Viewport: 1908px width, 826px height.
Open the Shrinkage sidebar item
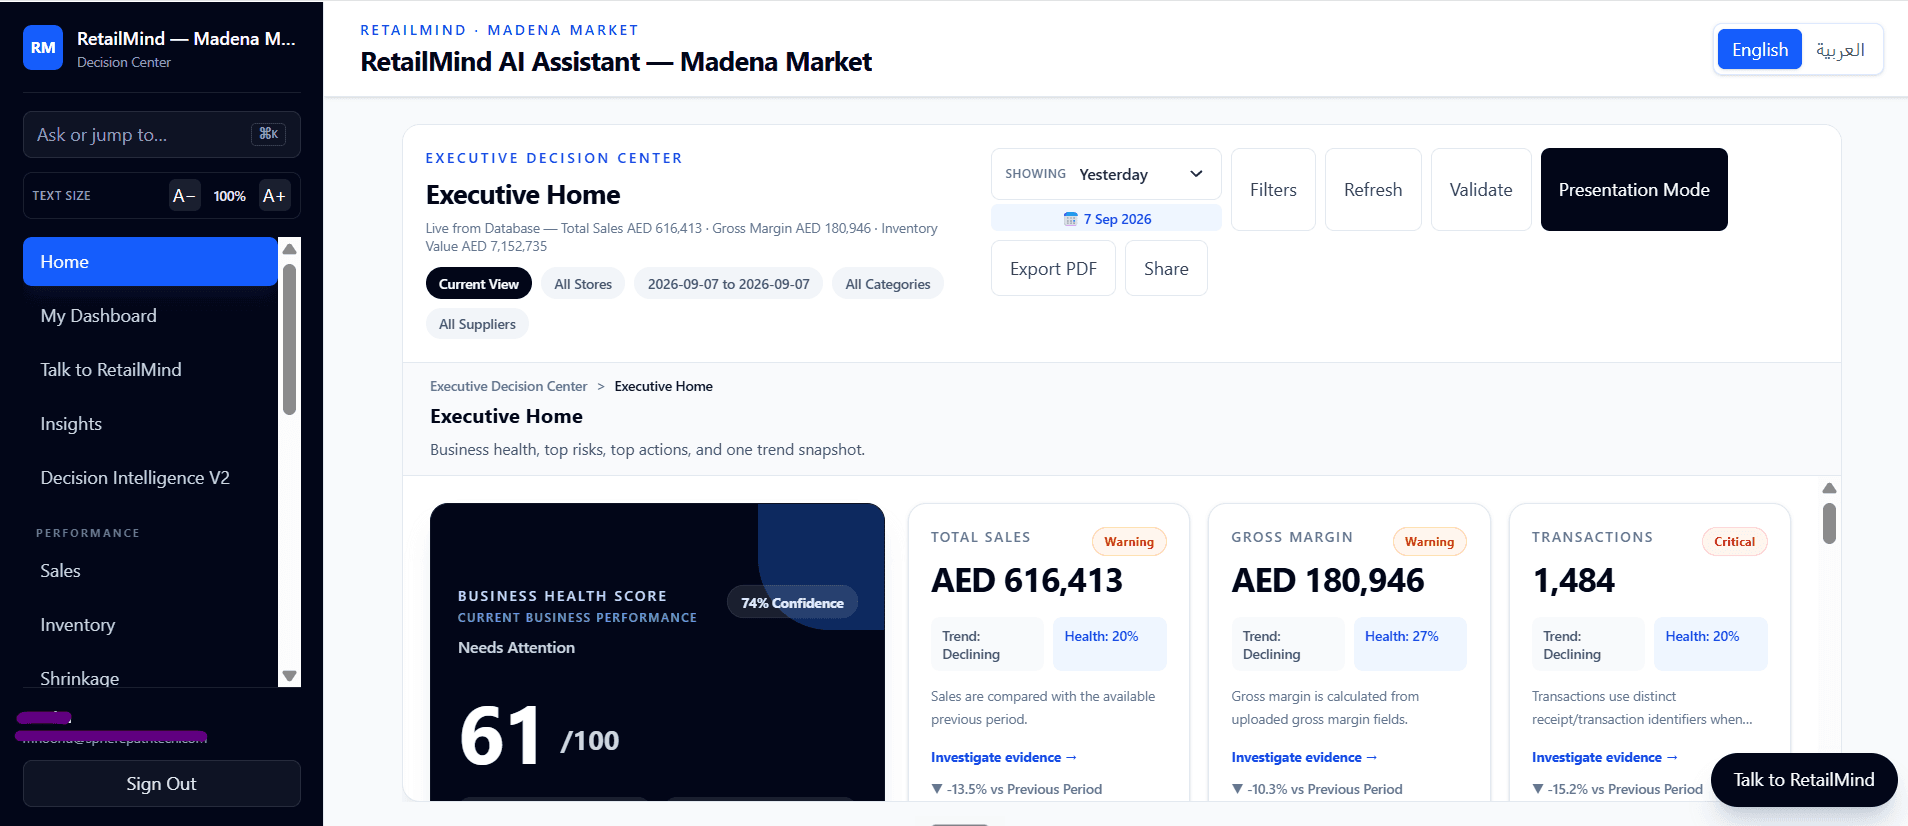click(x=150, y=678)
